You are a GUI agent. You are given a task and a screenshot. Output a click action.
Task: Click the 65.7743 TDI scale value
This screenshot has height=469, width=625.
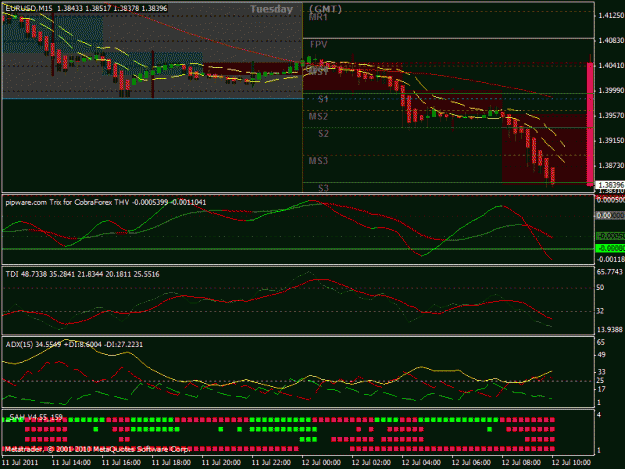tap(610, 272)
